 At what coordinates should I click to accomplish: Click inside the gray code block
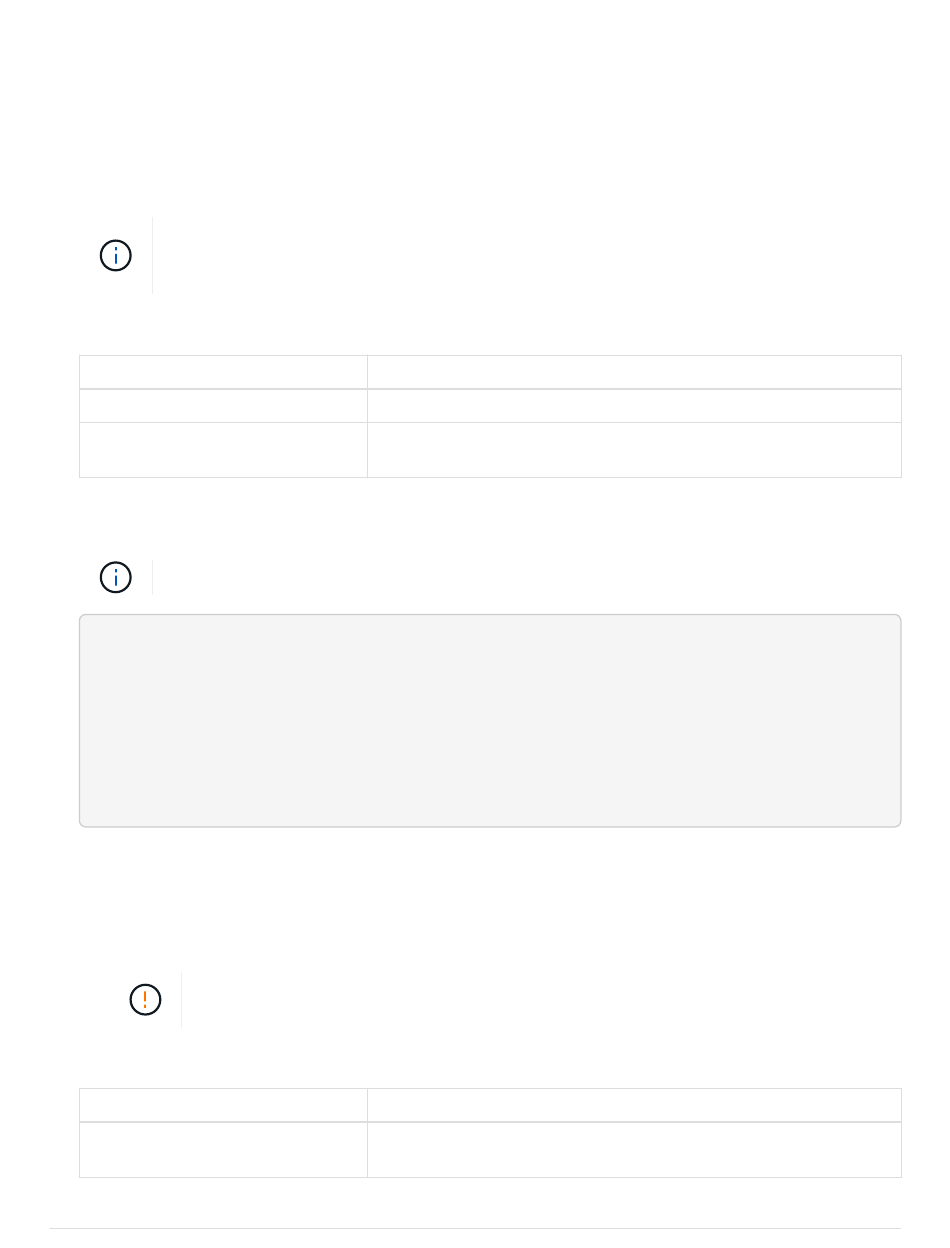click(x=490, y=721)
